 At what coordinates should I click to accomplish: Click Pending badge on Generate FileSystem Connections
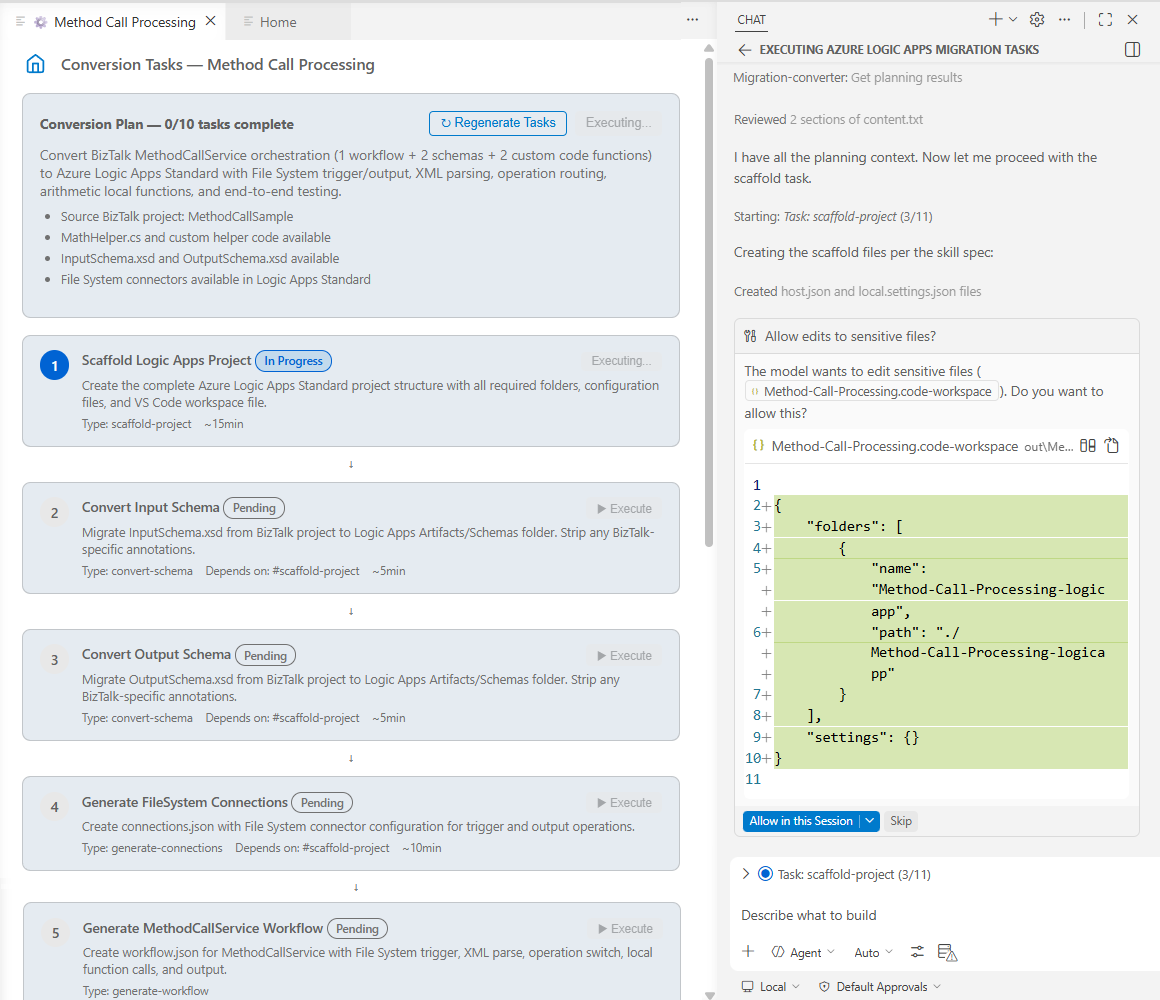322,803
